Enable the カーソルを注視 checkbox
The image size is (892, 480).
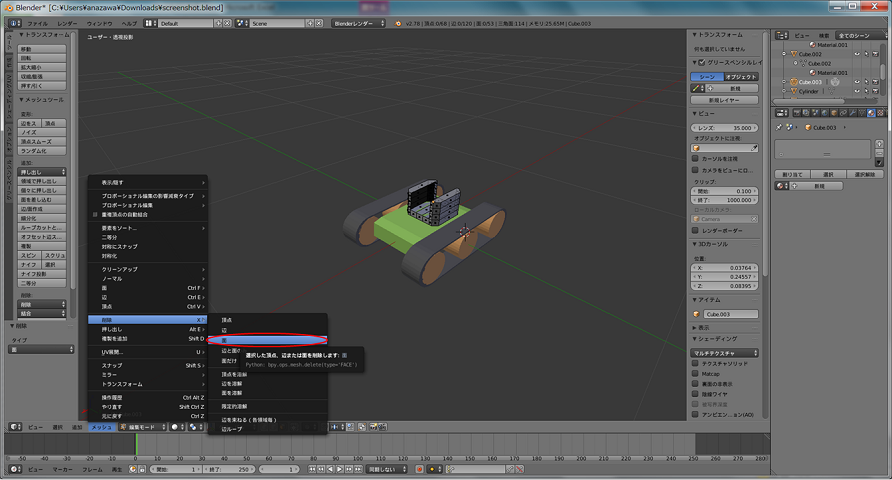tap(697, 158)
